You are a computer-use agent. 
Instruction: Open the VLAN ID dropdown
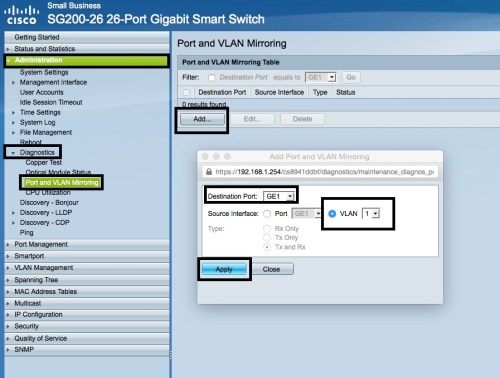click(371, 214)
